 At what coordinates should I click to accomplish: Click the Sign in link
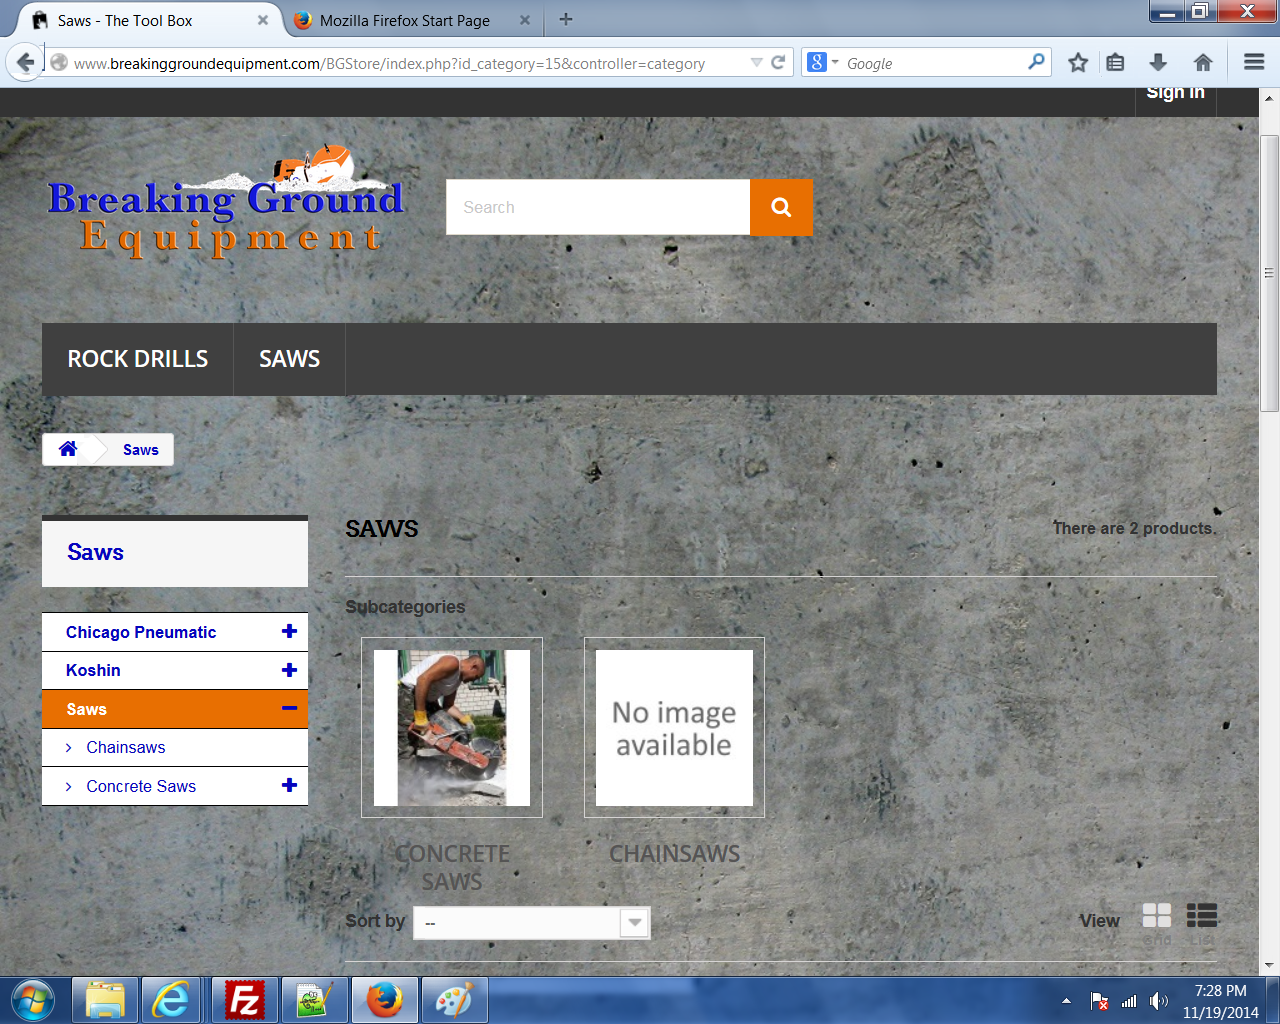tap(1175, 92)
